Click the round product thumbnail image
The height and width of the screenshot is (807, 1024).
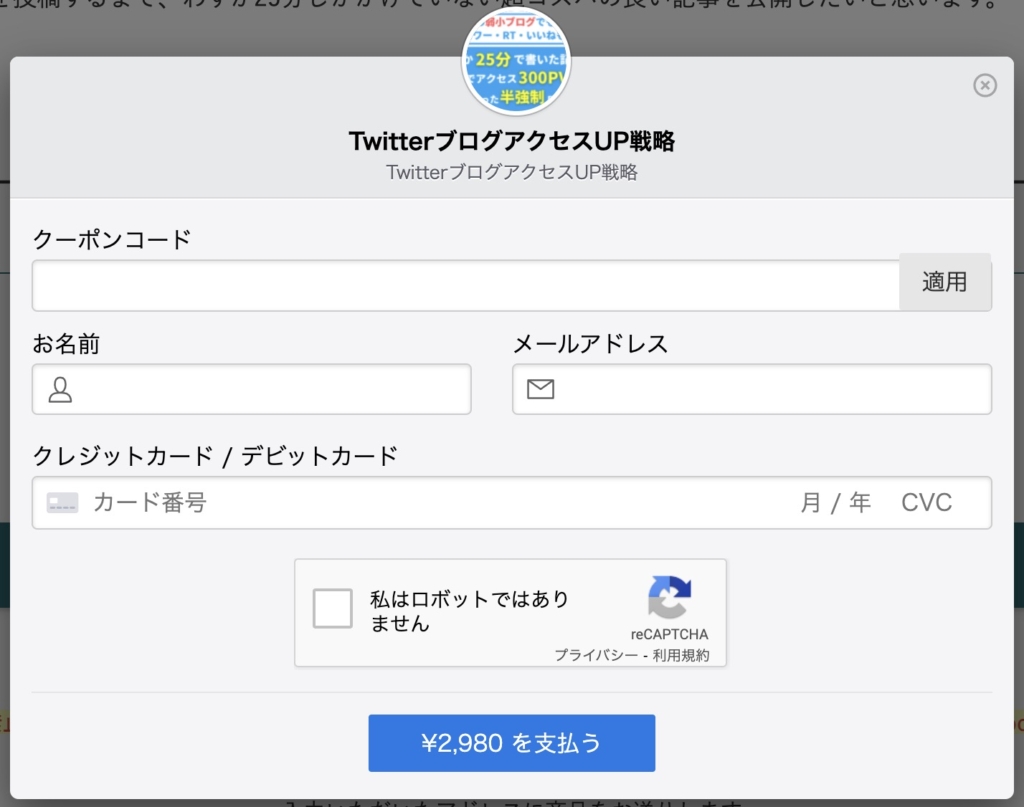[x=516, y=62]
